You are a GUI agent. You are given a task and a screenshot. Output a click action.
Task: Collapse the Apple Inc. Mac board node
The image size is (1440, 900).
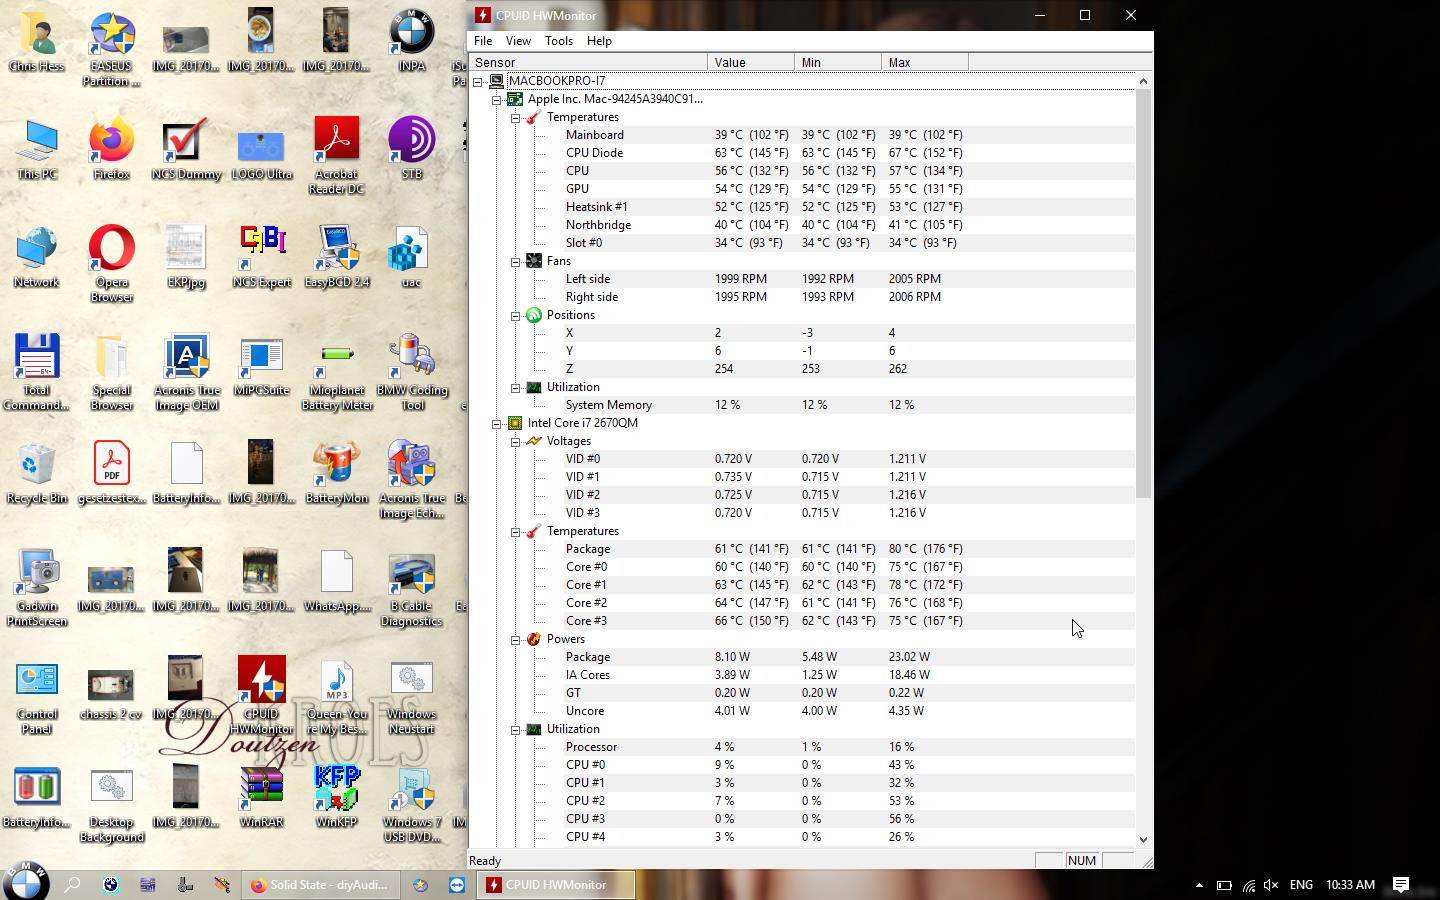(x=497, y=99)
